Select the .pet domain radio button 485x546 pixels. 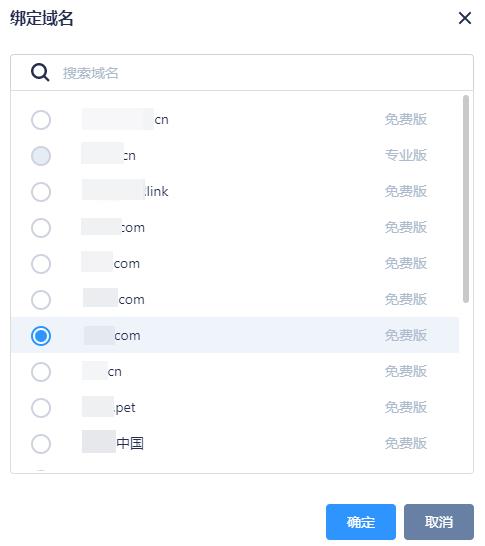click(41, 408)
